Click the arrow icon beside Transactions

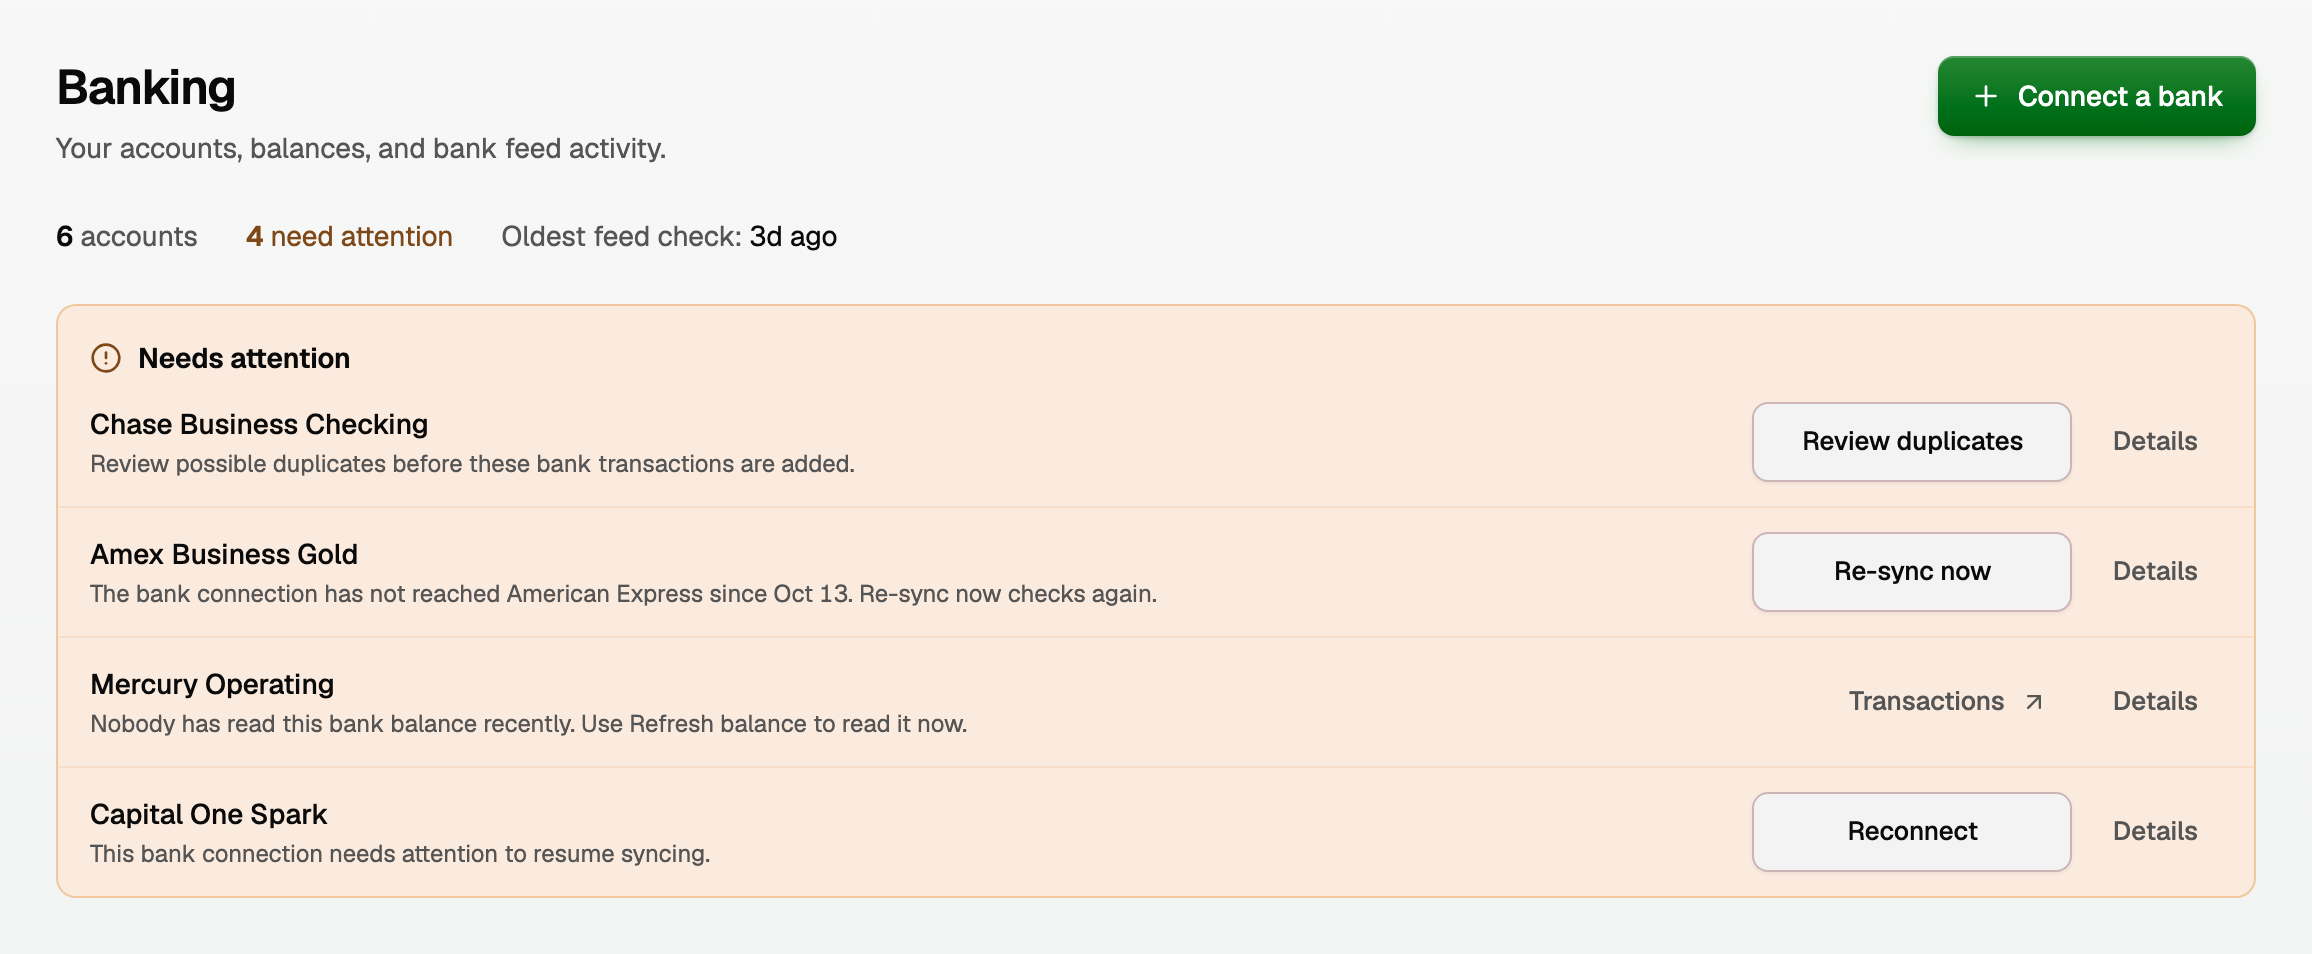[2034, 702]
